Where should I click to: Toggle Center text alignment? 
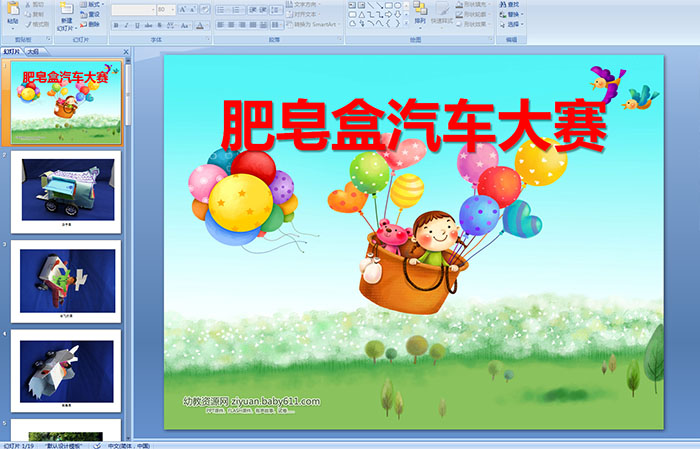coord(231,25)
